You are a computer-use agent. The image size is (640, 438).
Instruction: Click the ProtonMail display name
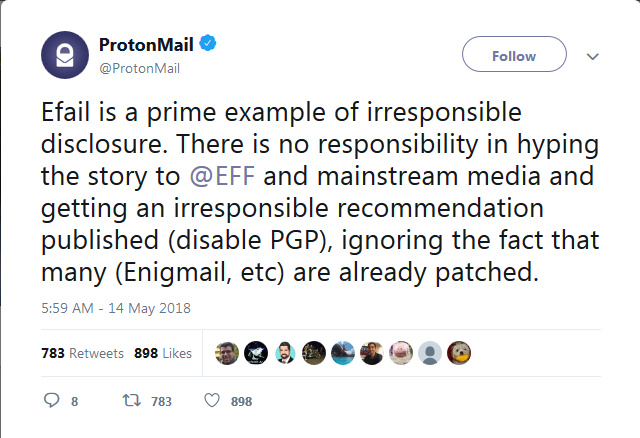pos(148,45)
